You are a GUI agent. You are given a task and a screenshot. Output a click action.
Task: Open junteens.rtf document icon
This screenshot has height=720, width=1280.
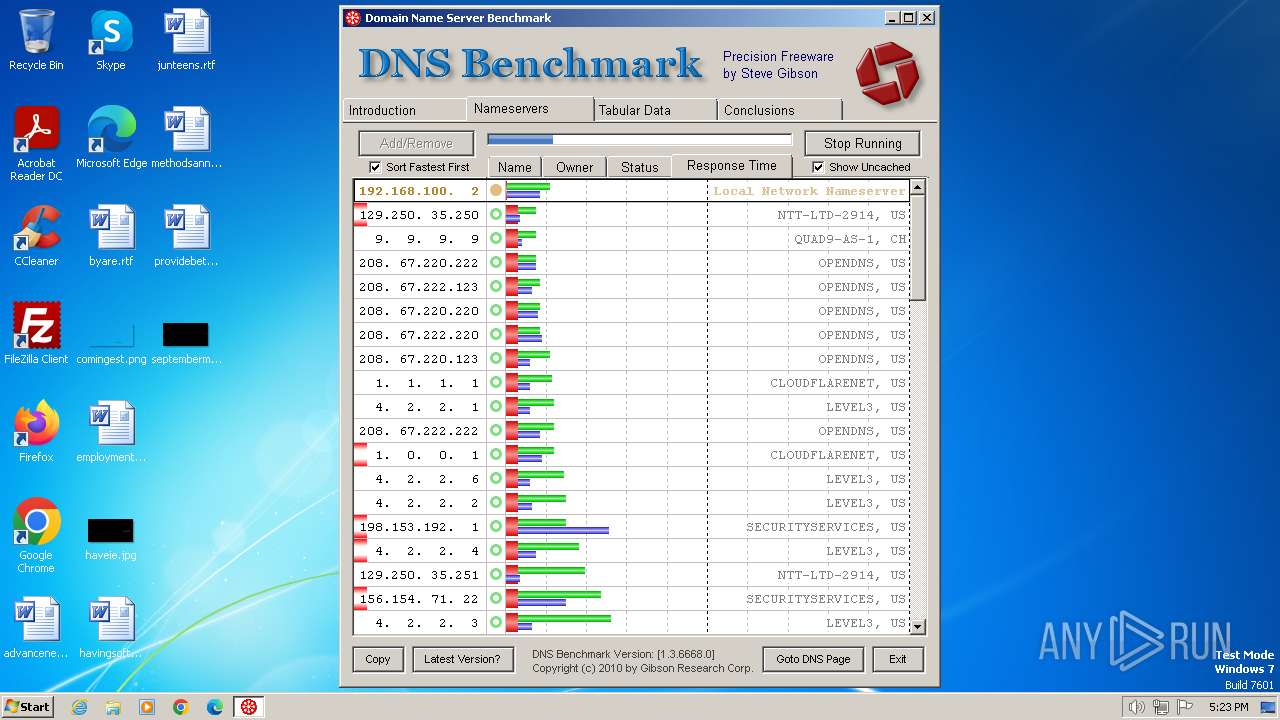pos(186,40)
